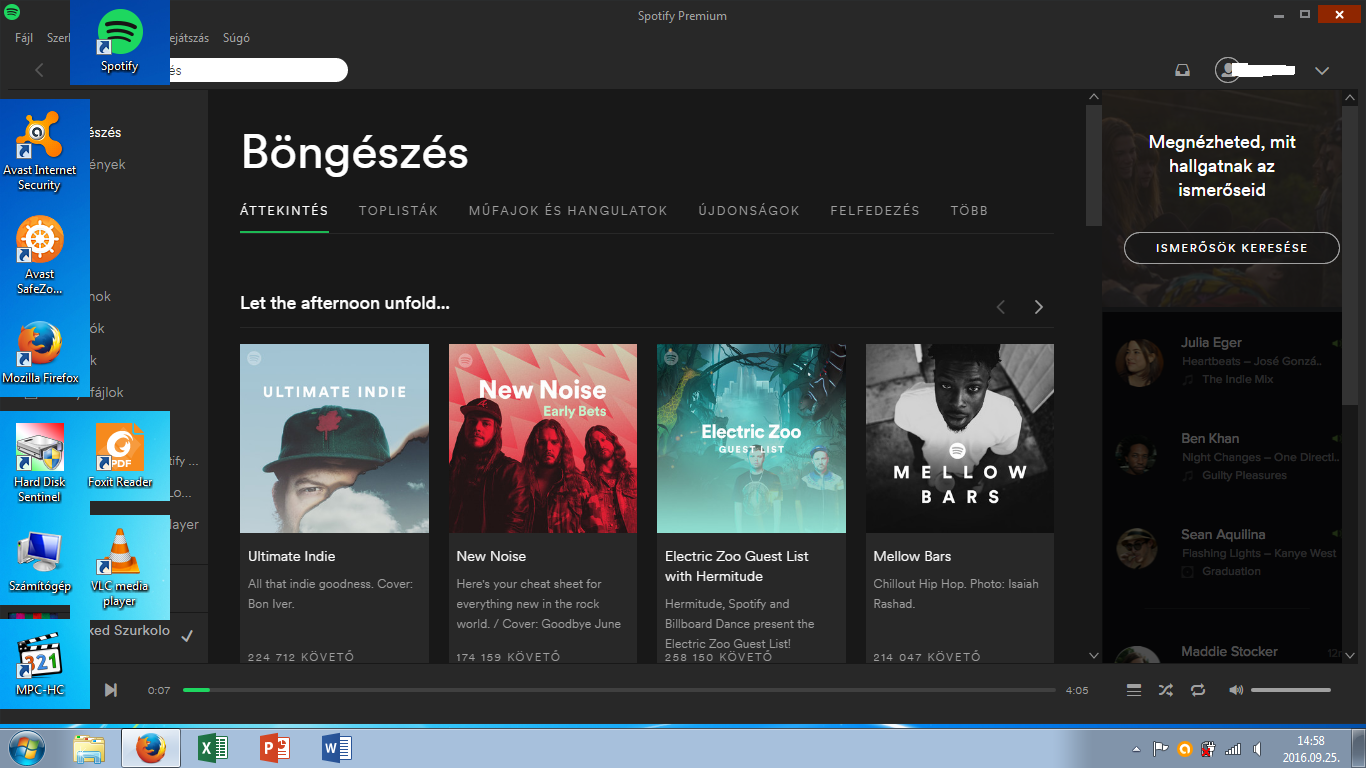Expand the Több tab menu
The height and width of the screenshot is (768, 1366).
click(969, 211)
